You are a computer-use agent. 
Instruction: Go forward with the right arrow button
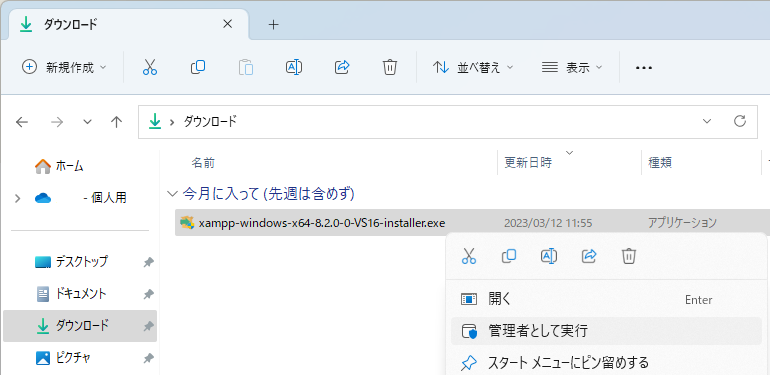(x=57, y=122)
